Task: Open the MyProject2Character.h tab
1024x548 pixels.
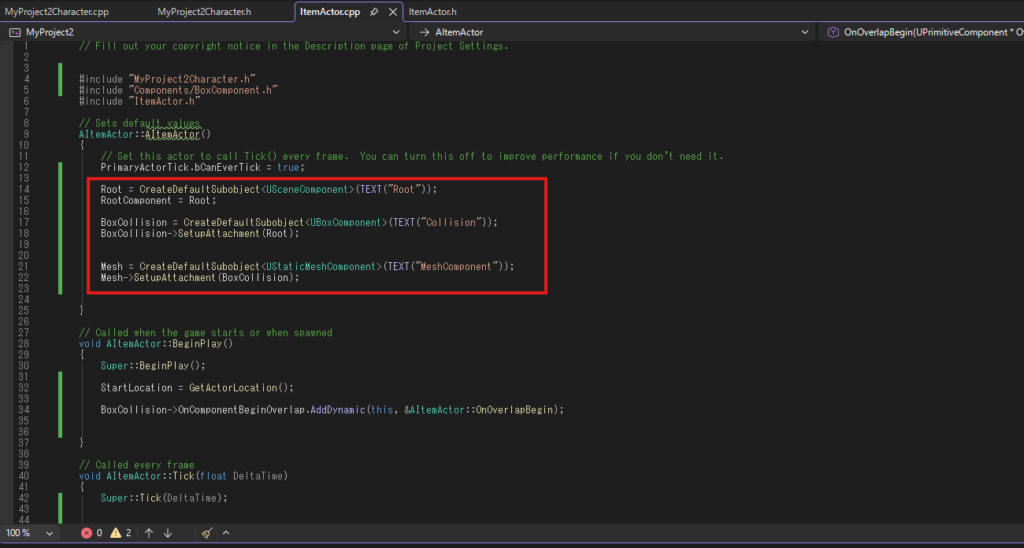Action: tap(204, 12)
